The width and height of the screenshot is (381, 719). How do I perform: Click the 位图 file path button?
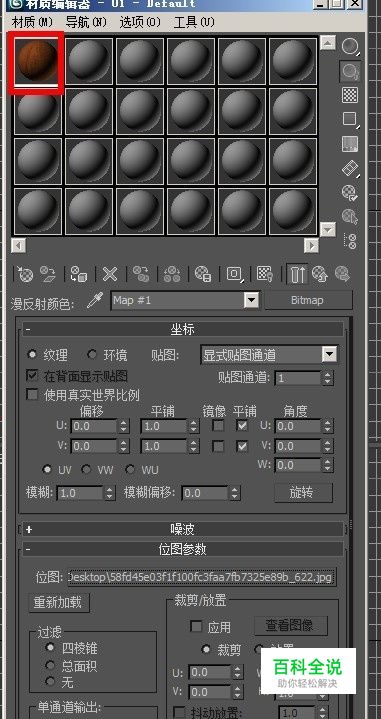click(x=202, y=577)
